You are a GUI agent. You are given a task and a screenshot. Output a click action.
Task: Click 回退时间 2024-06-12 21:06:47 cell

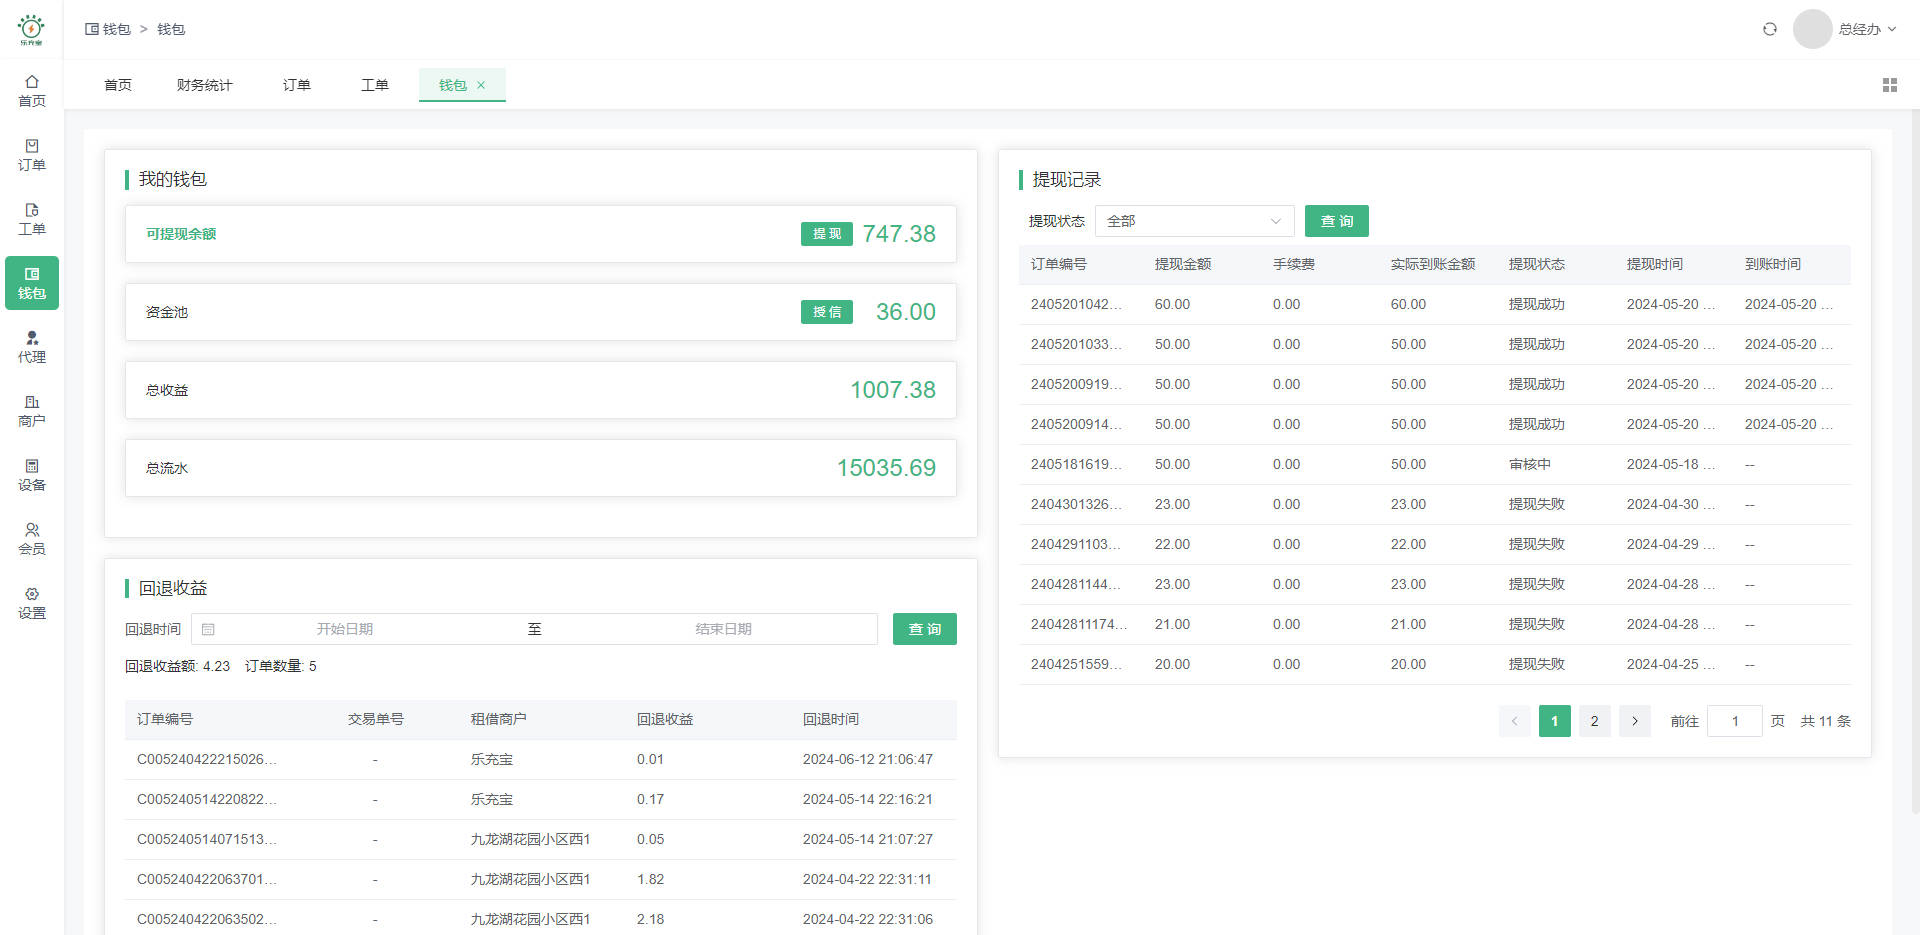868,759
